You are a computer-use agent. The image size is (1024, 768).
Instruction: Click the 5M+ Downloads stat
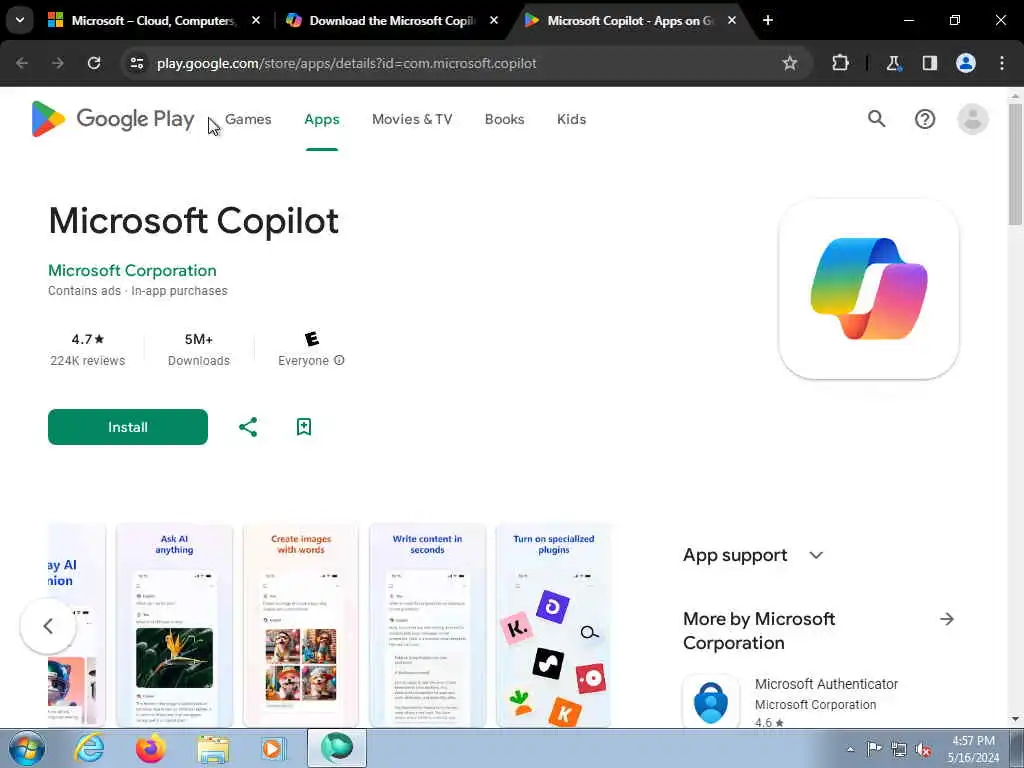tap(199, 349)
